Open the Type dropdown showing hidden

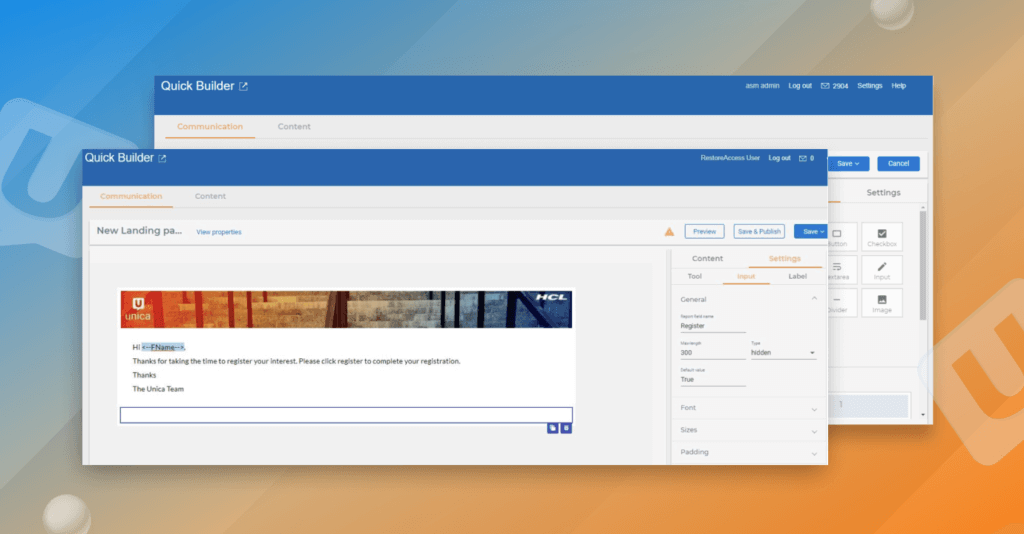pos(783,353)
